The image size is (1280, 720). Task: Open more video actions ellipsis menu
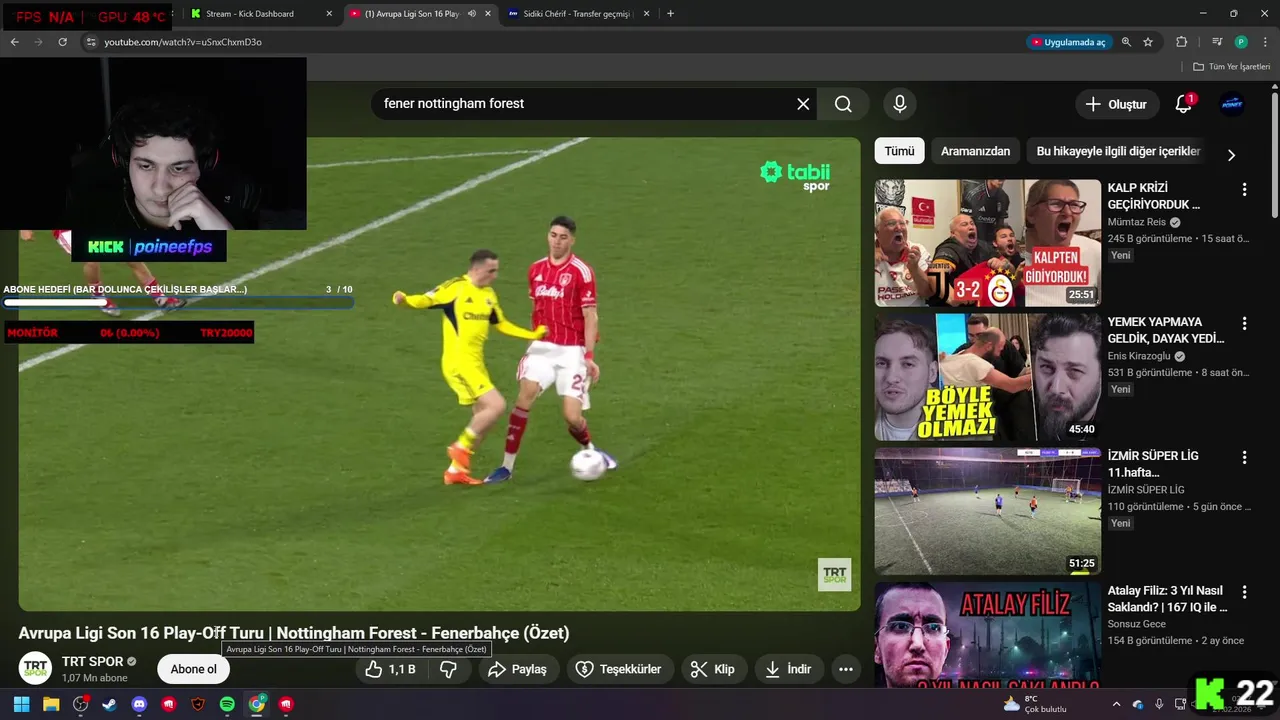click(x=846, y=669)
